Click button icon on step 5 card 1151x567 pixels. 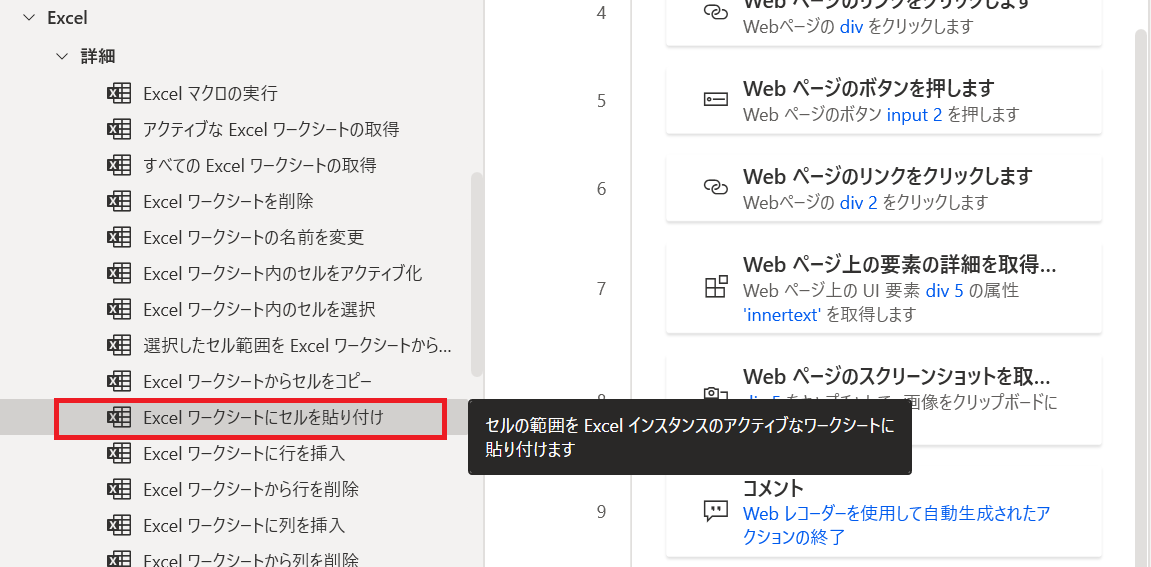[715, 101]
